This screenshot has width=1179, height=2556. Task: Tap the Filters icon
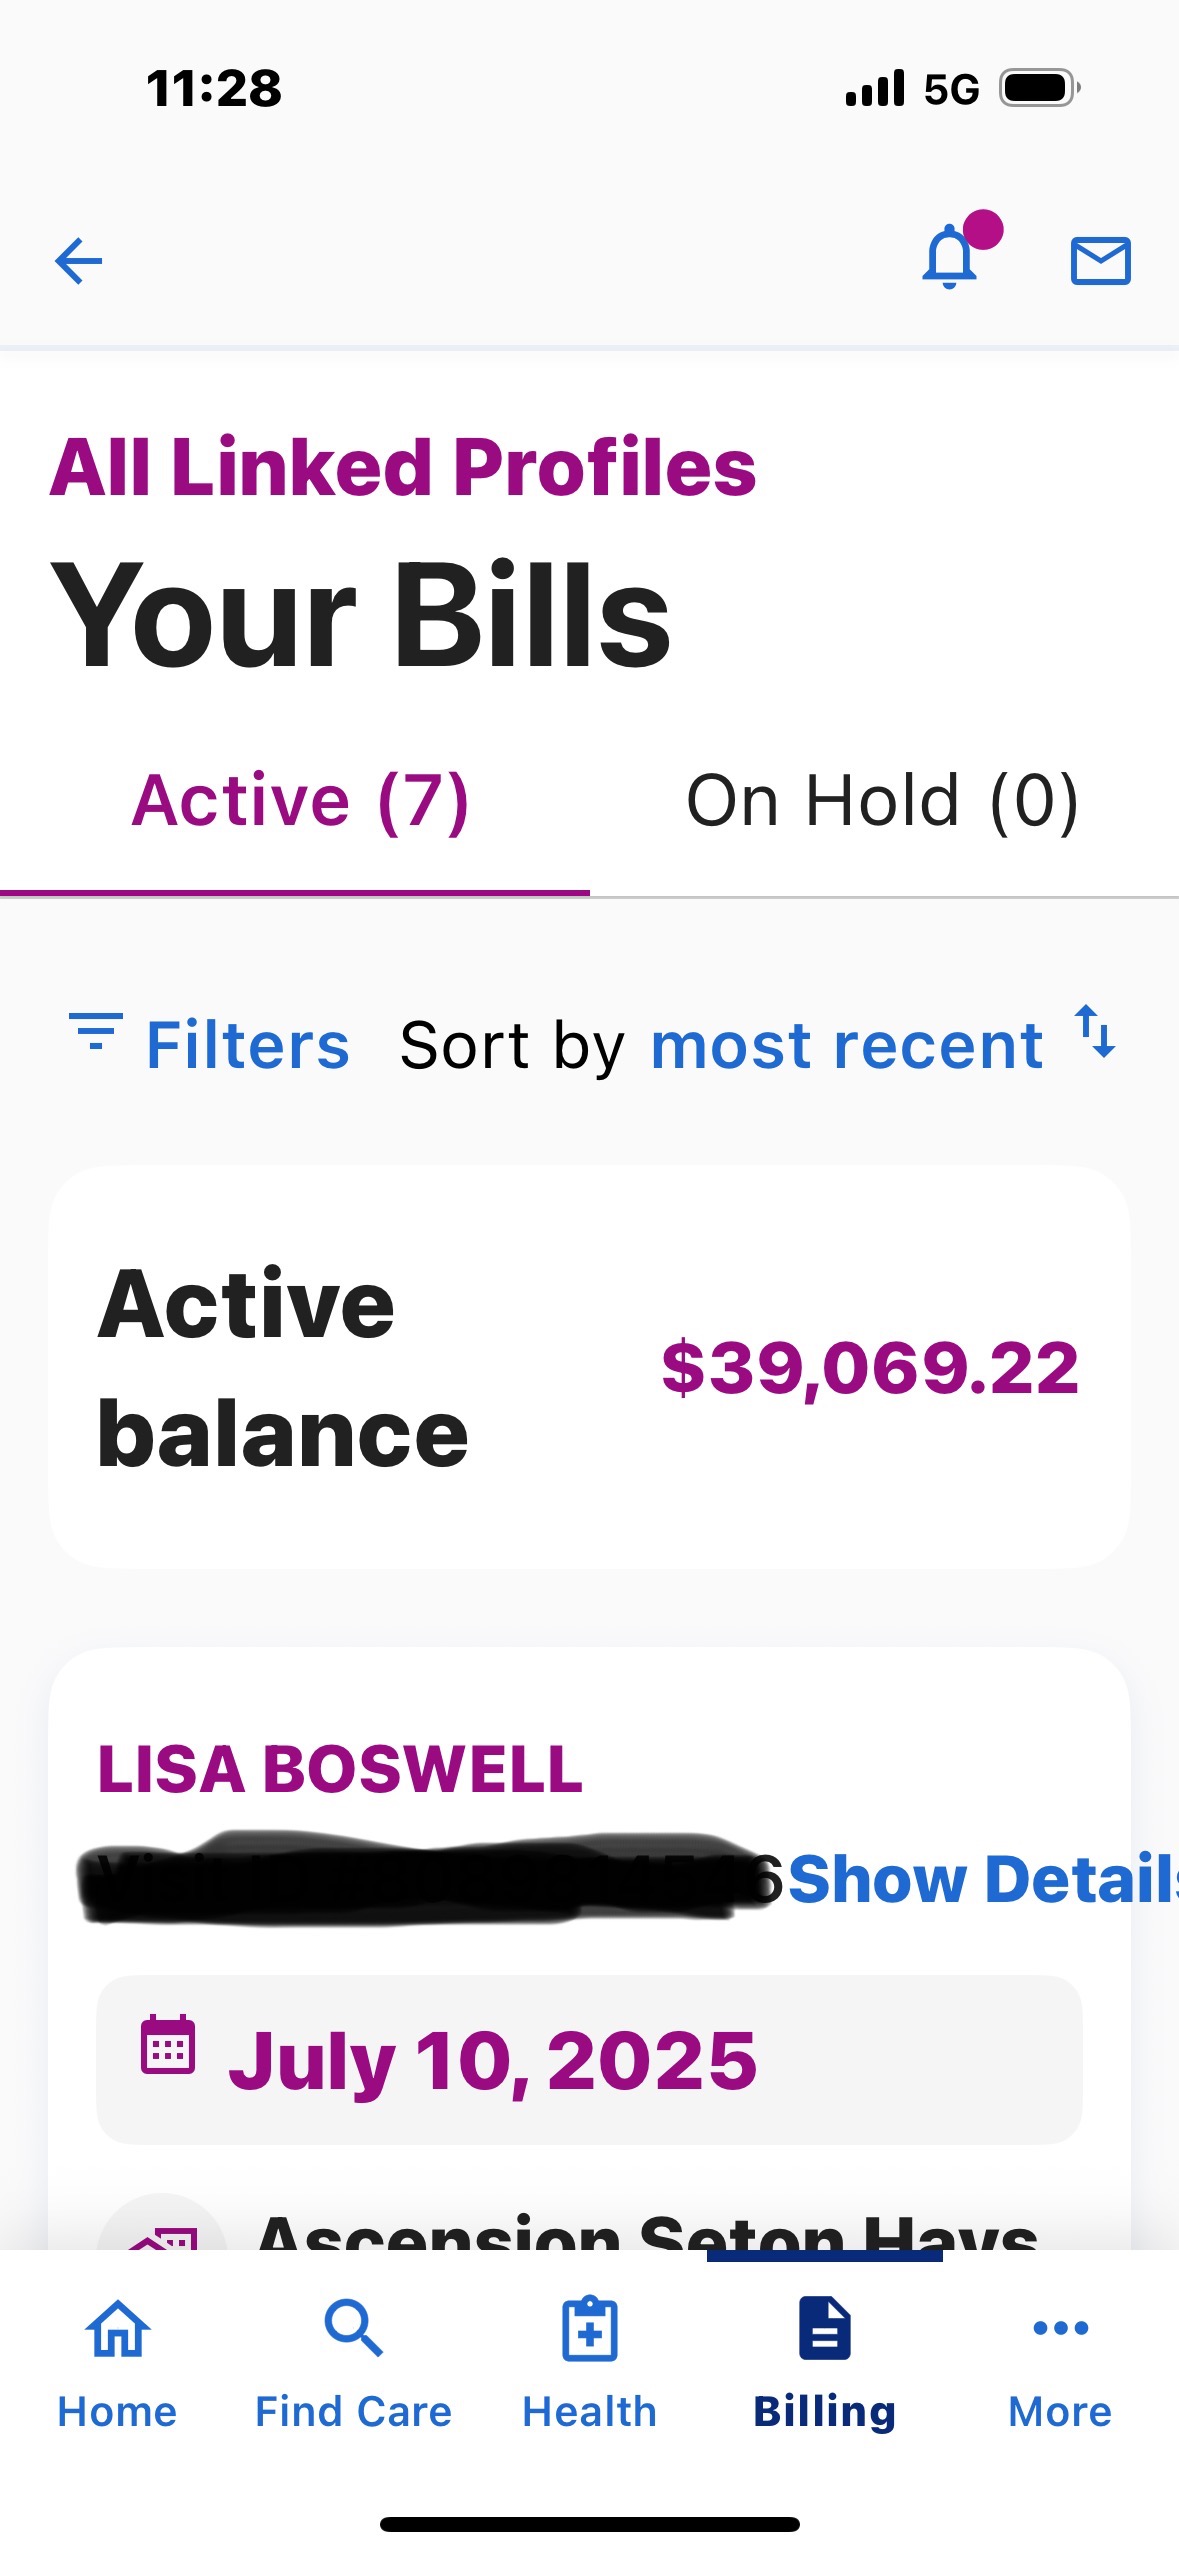pyautogui.click(x=96, y=1031)
